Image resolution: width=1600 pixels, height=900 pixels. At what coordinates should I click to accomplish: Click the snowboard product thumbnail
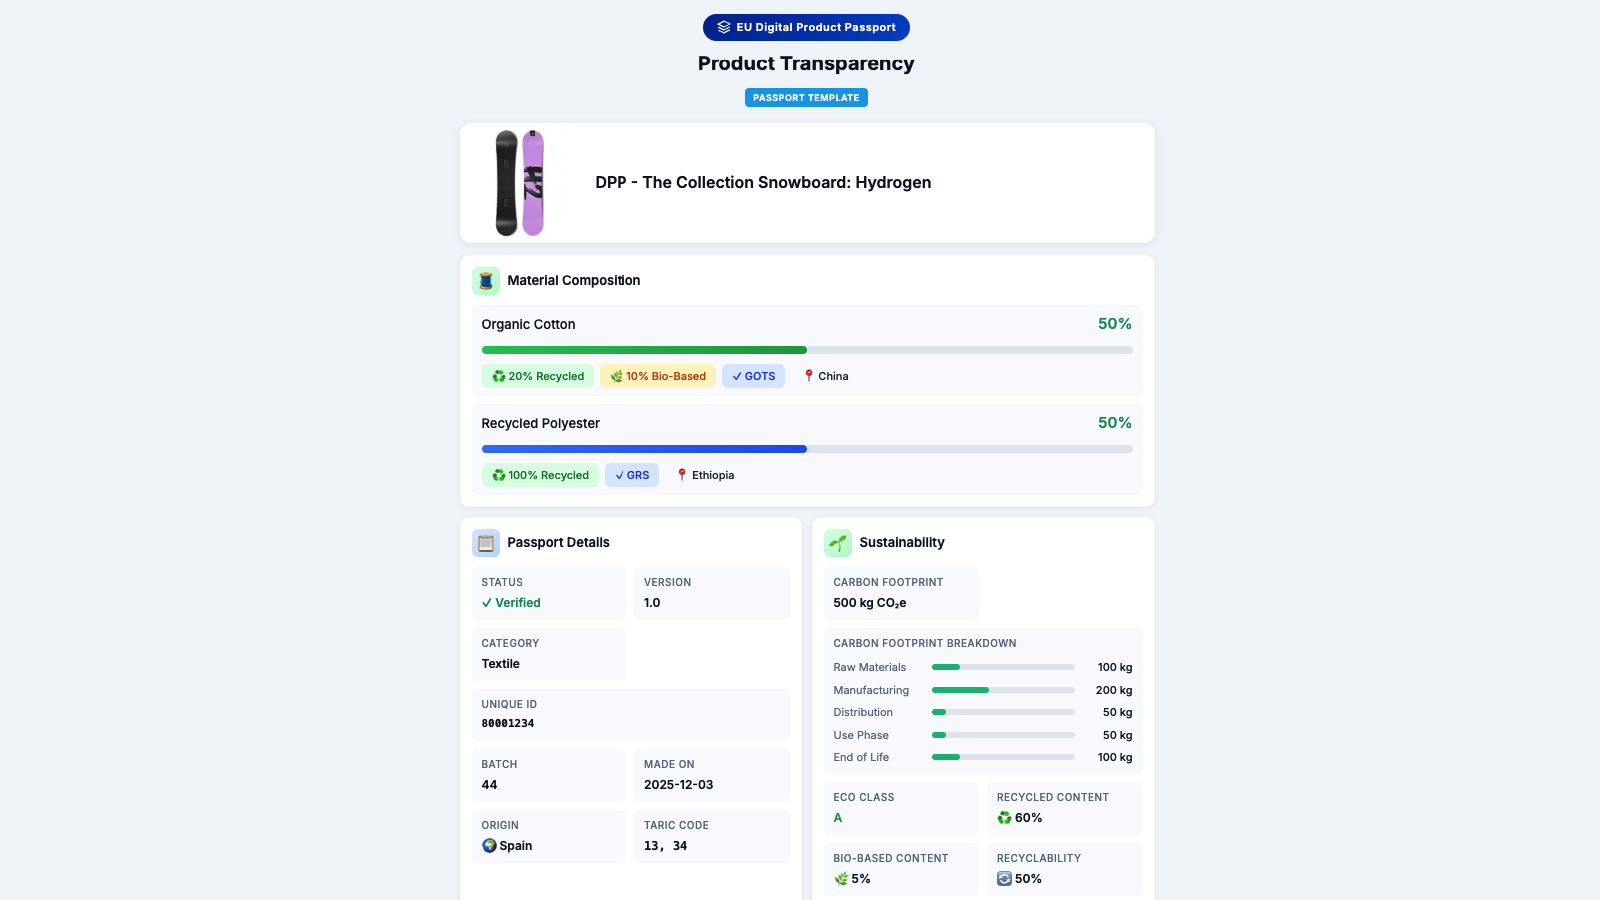[520, 183]
